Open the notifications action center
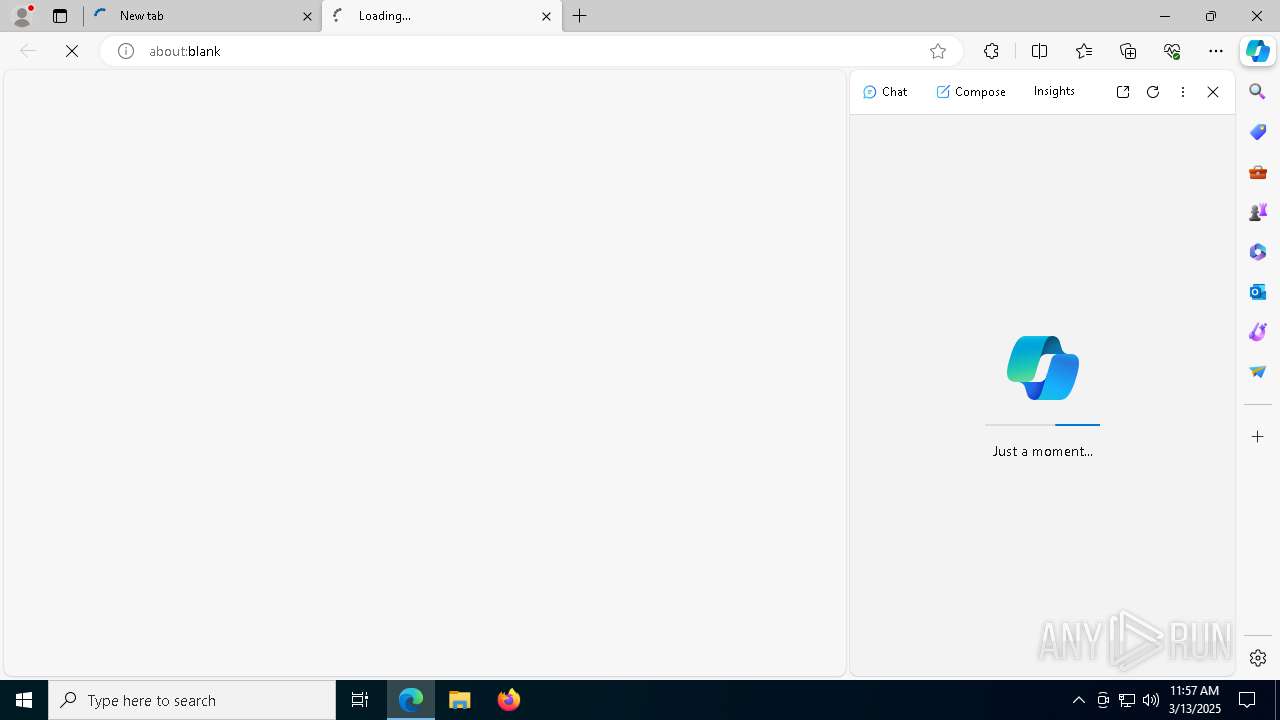The image size is (1280, 720). point(1248,700)
